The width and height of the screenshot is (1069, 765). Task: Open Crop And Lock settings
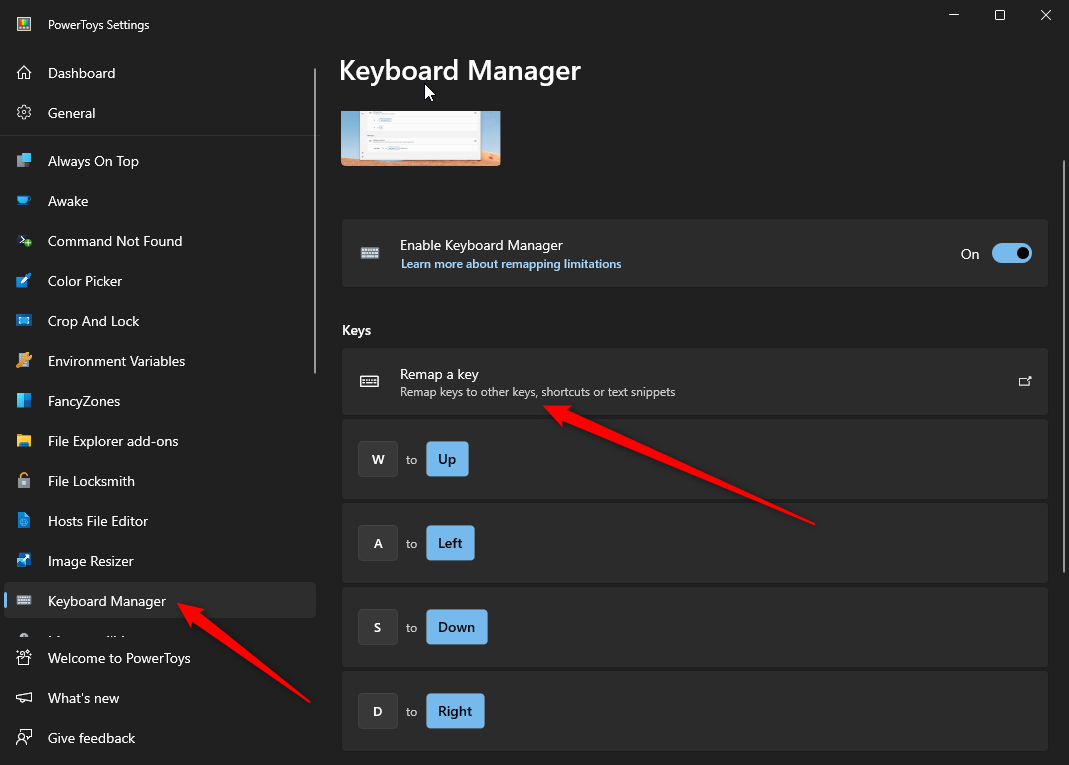point(93,321)
